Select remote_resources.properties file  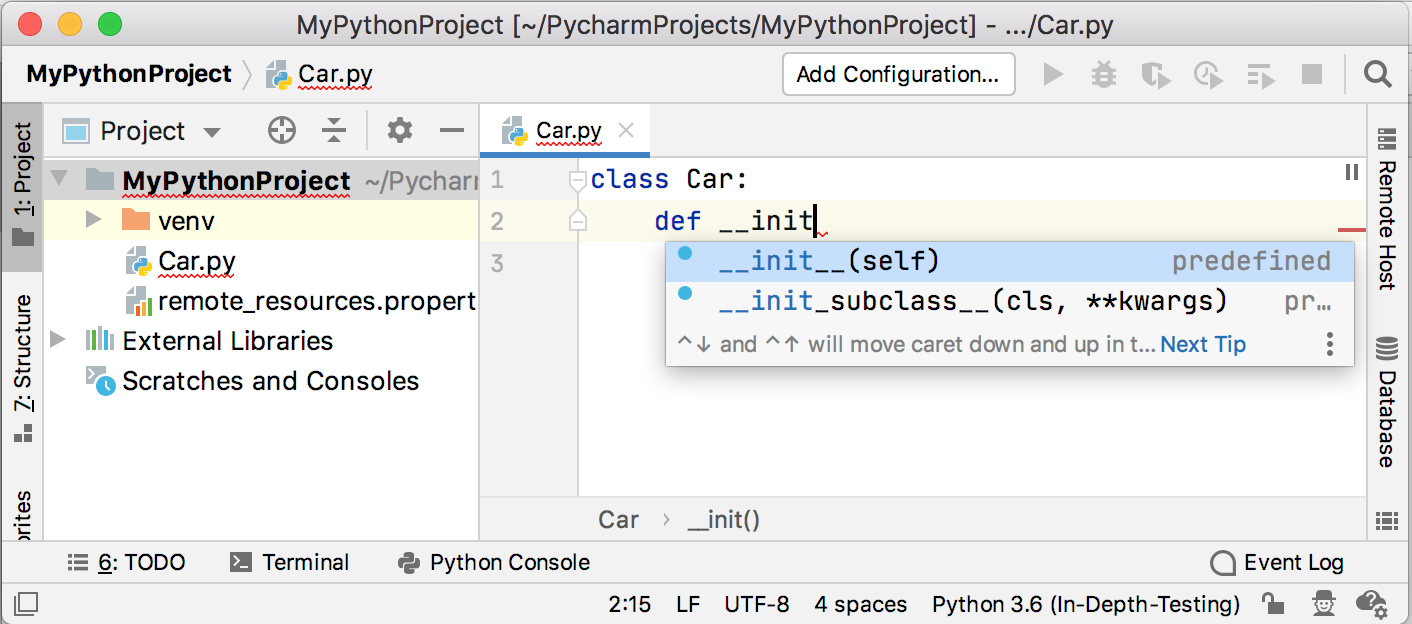(x=300, y=301)
